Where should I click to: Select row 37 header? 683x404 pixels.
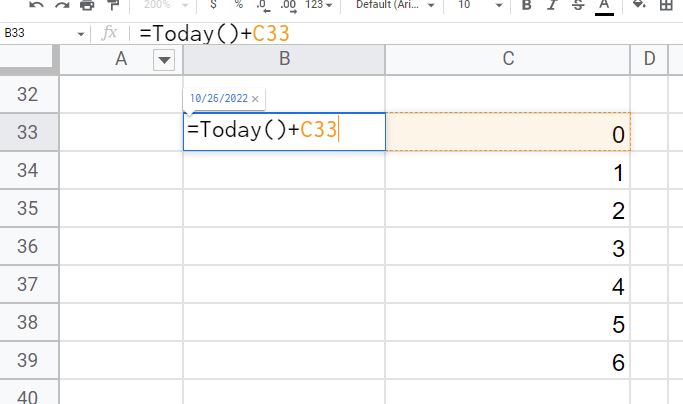tap(29, 284)
